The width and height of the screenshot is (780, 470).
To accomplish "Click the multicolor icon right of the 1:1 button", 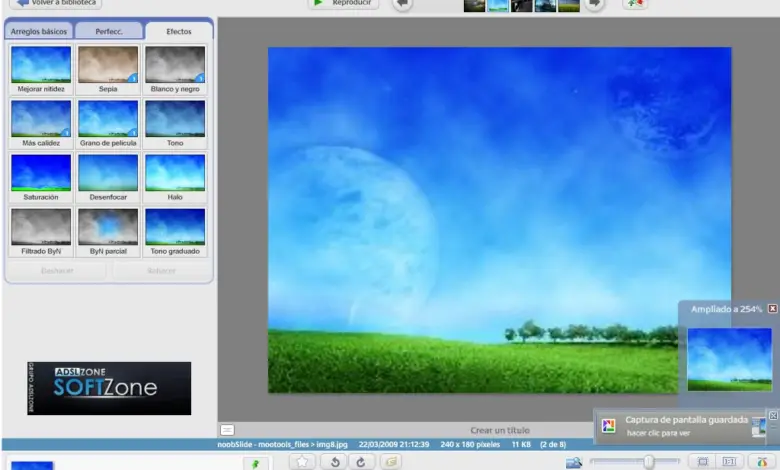I will pyautogui.click(x=762, y=462).
